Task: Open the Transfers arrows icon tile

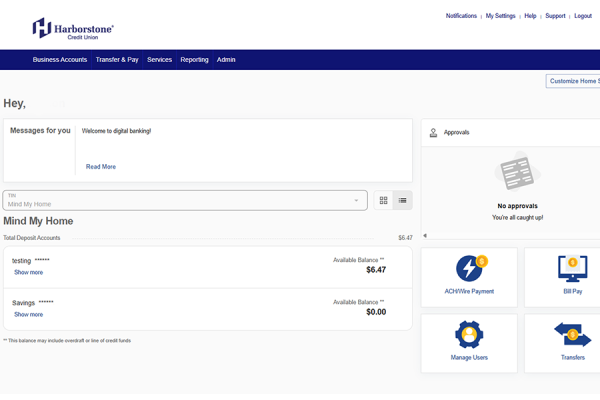Action: pos(572,334)
